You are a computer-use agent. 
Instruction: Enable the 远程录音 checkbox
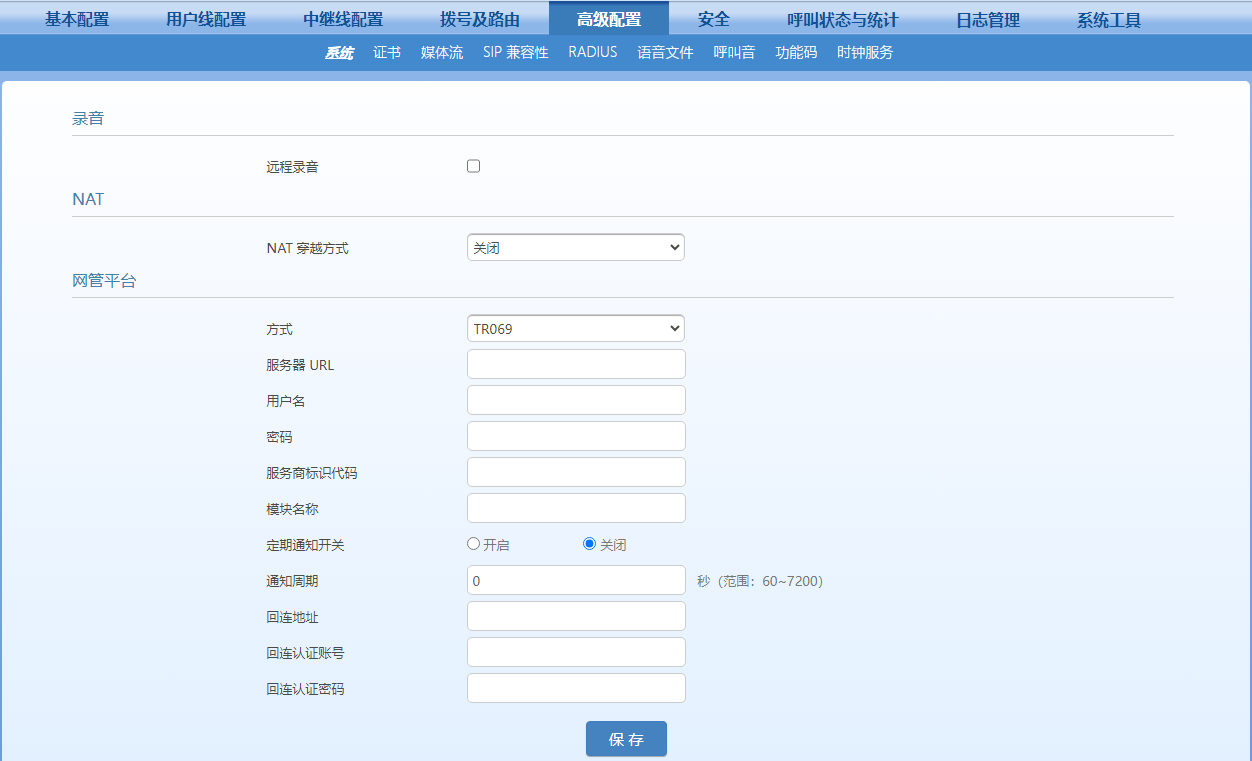(474, 166)
